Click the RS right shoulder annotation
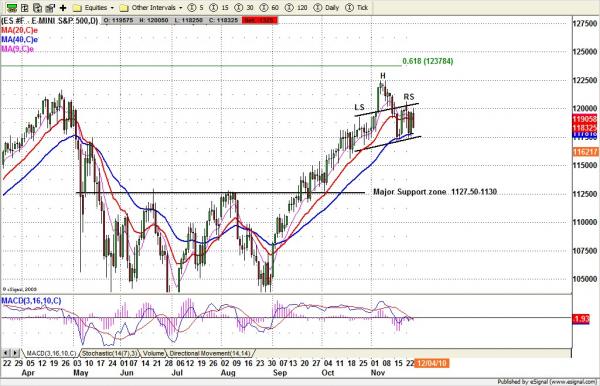Viewport: 600px width, 386px height. tap(409, 97)
